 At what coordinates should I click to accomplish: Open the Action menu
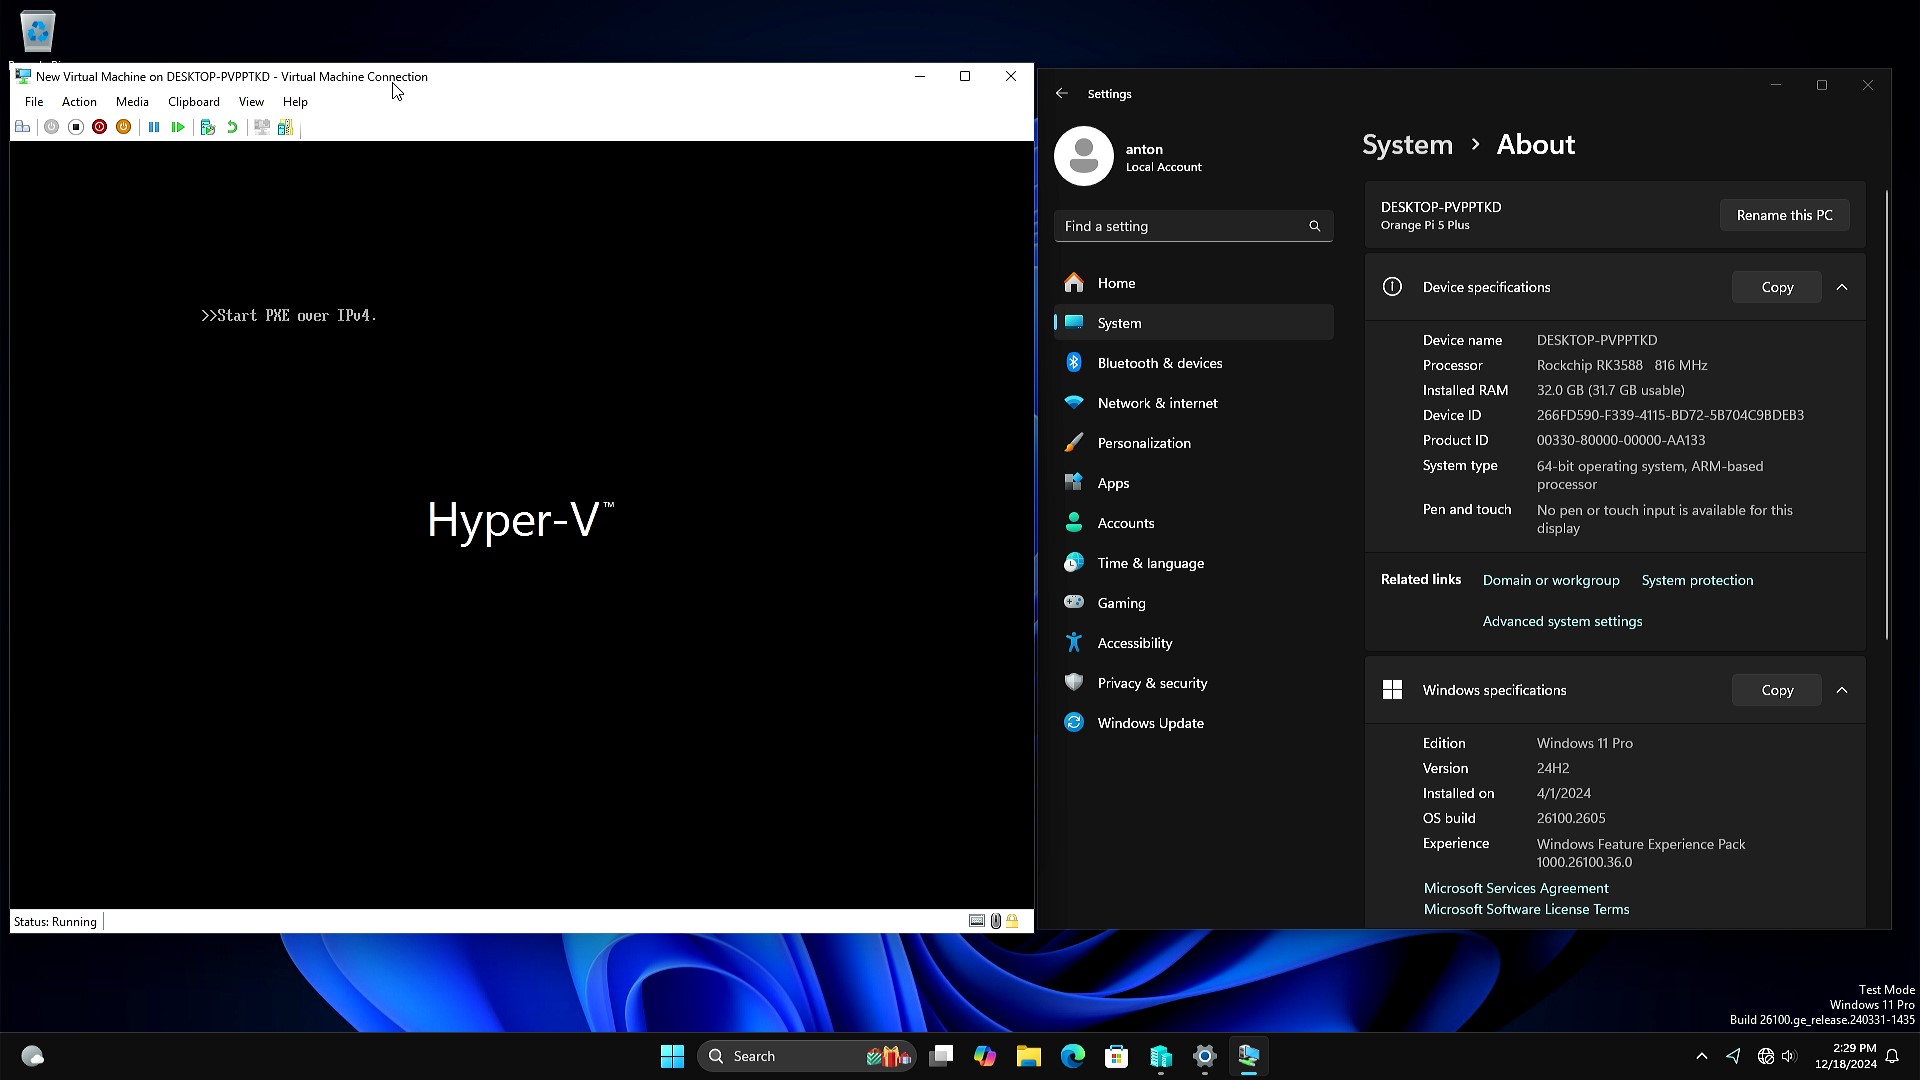click(x=79, y=102)
